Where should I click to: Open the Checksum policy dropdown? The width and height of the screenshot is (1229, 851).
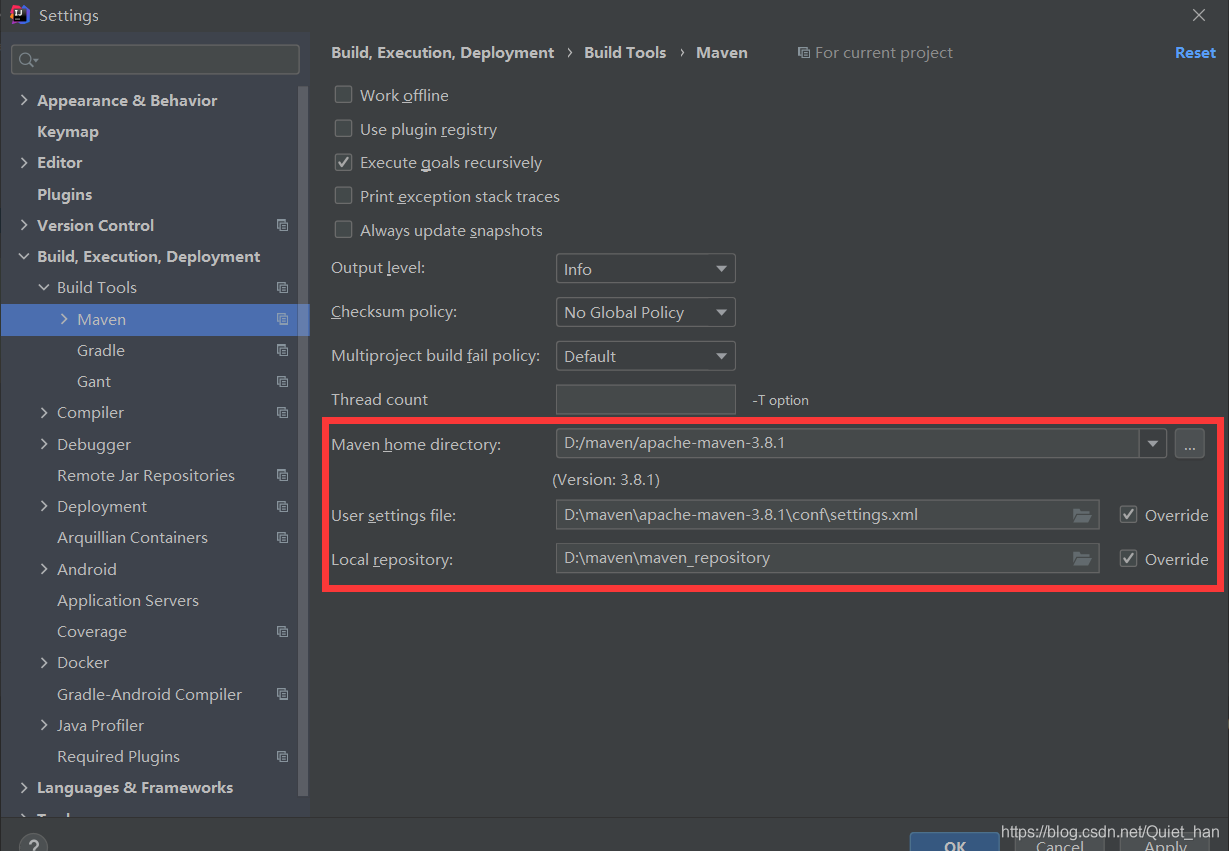[x=645, y=312]
